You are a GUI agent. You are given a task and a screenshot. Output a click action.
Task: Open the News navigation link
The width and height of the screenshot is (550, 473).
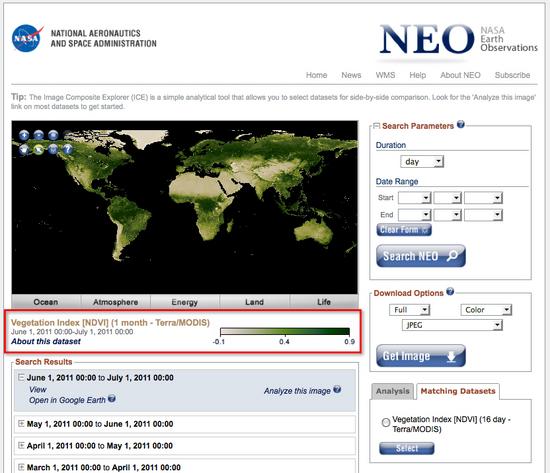[x=351, y=75]
